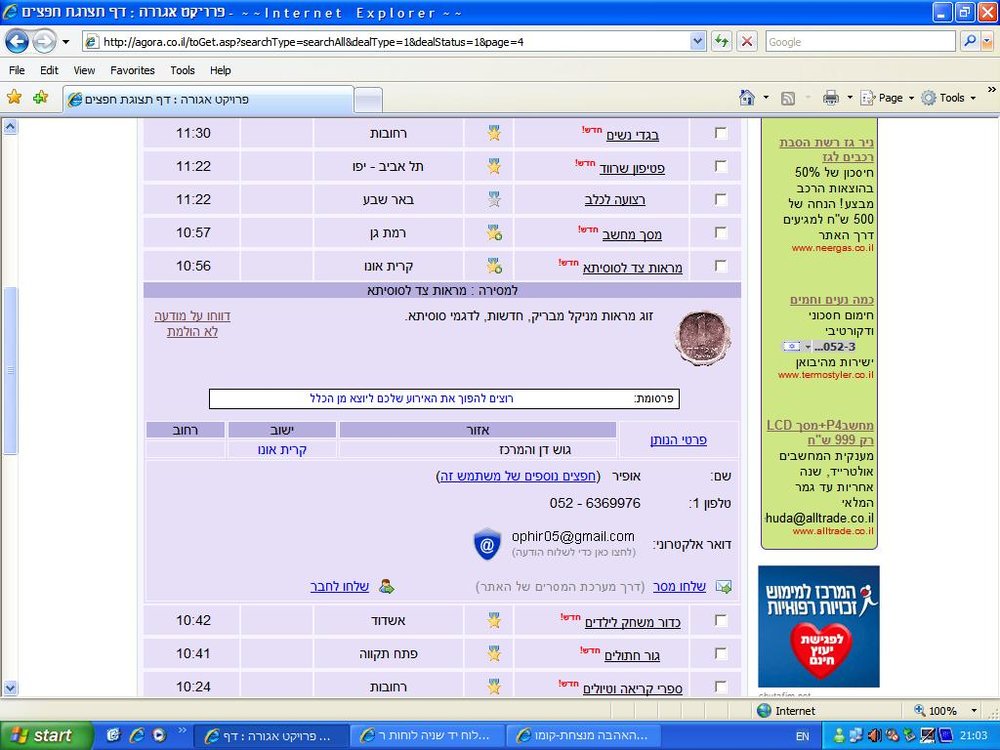Click the ophir05@gmail.com email address
Image resolution: width=1000 pixels, height=750 pixels.
pos(573,536)
